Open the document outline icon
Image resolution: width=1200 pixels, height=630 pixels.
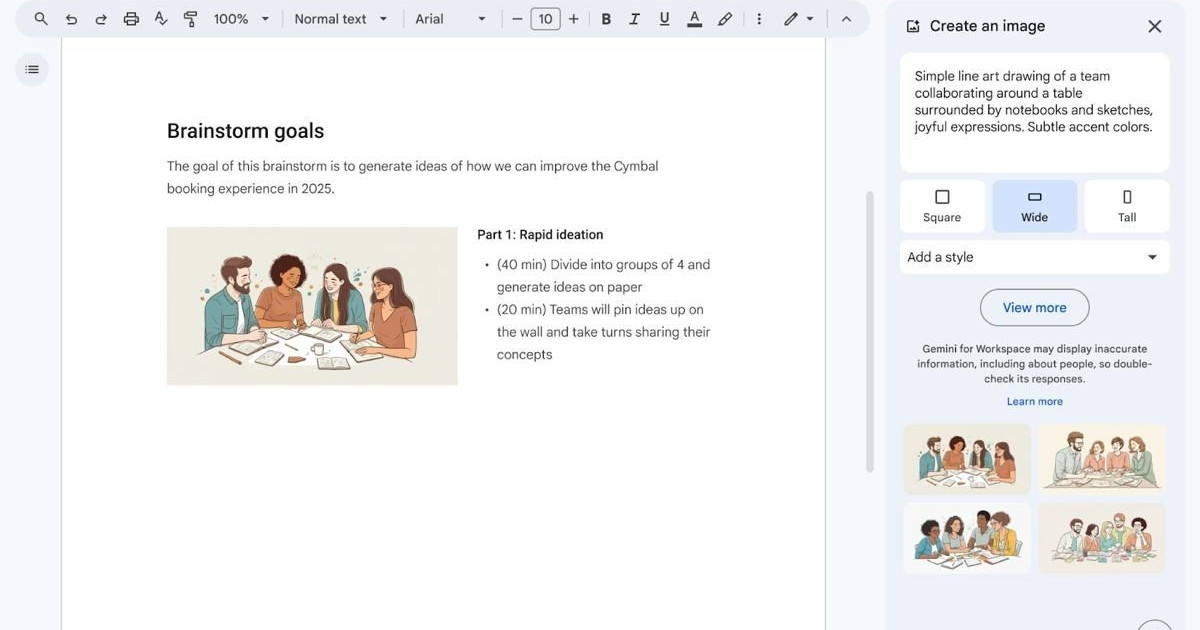pos(32,69)
